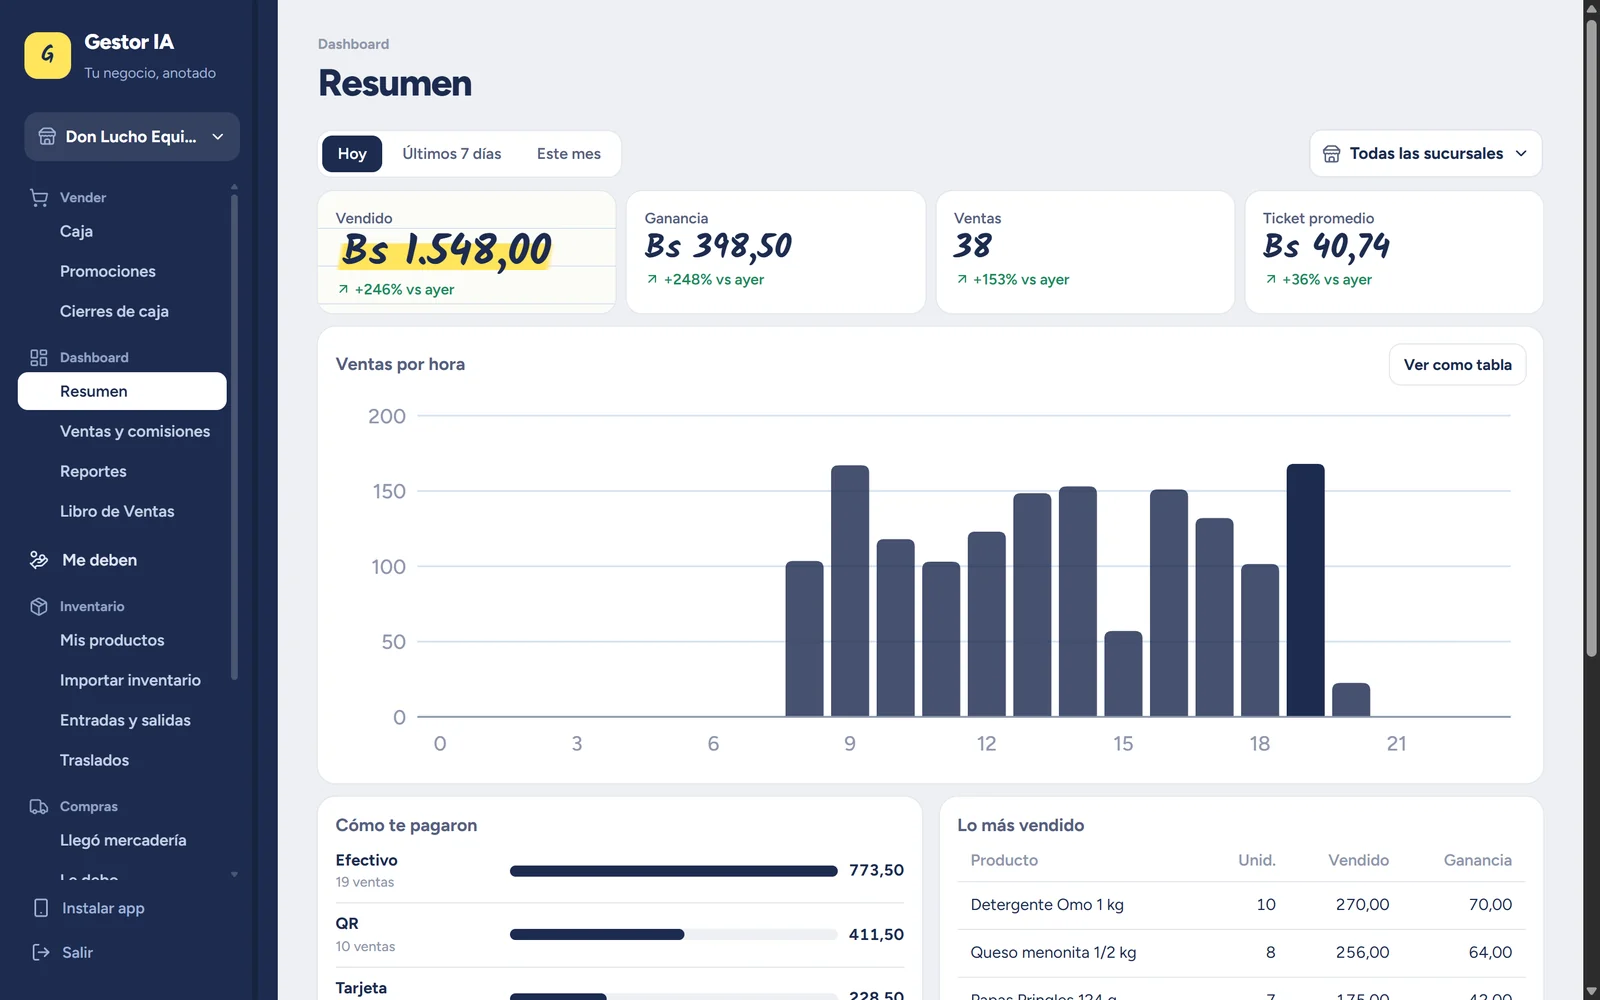The width and height of the screenshot is (1600, 1000).
Task: Click the Ticket promedio Bs 40,74 card
Action: [1394, 252]
